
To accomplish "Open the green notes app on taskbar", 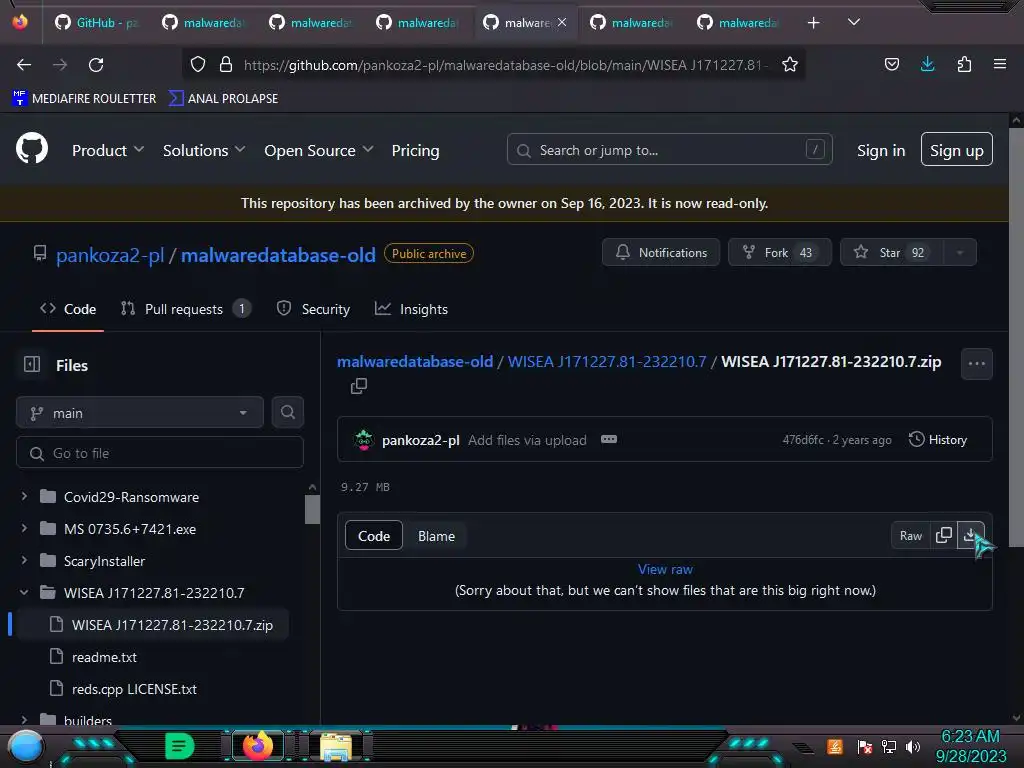I will pos(180,746).
